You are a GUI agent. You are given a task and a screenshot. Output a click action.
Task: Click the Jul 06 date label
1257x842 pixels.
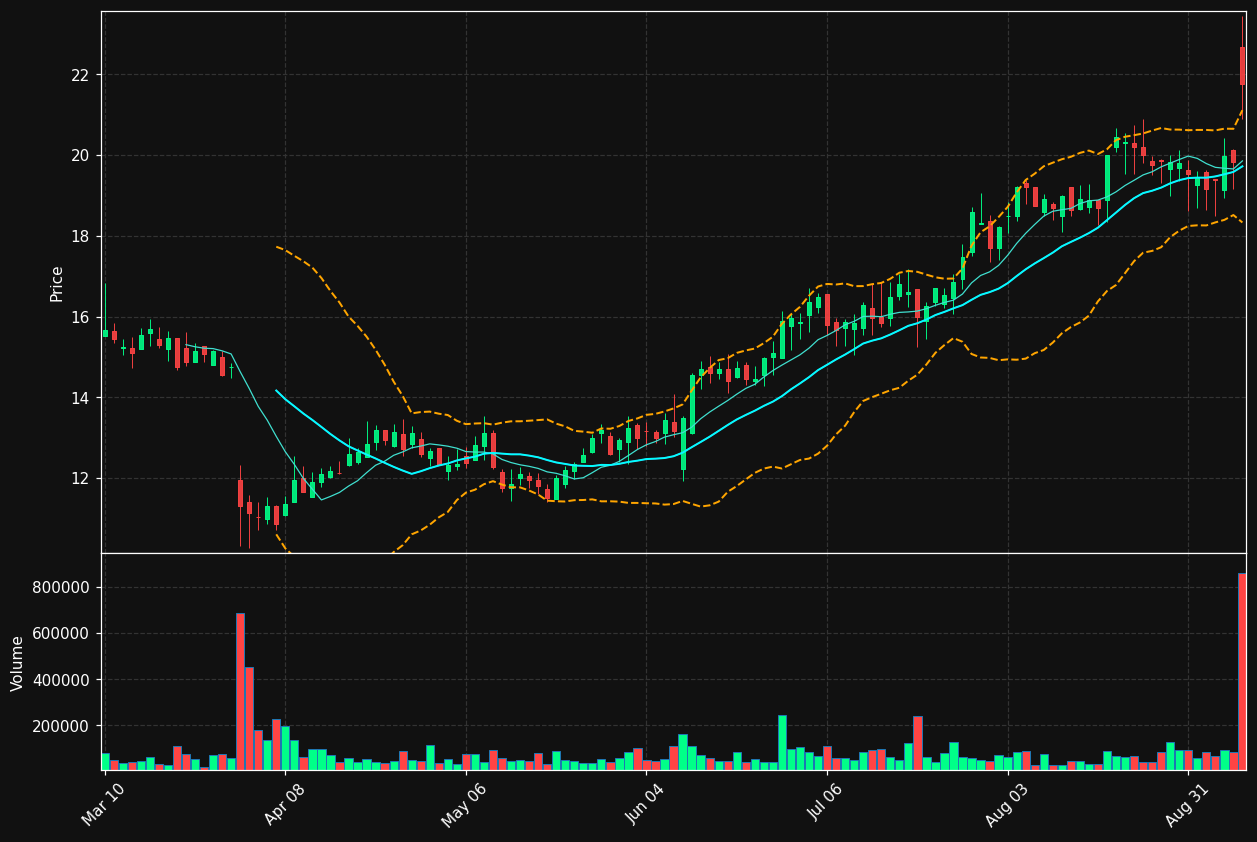click(825, 804)
